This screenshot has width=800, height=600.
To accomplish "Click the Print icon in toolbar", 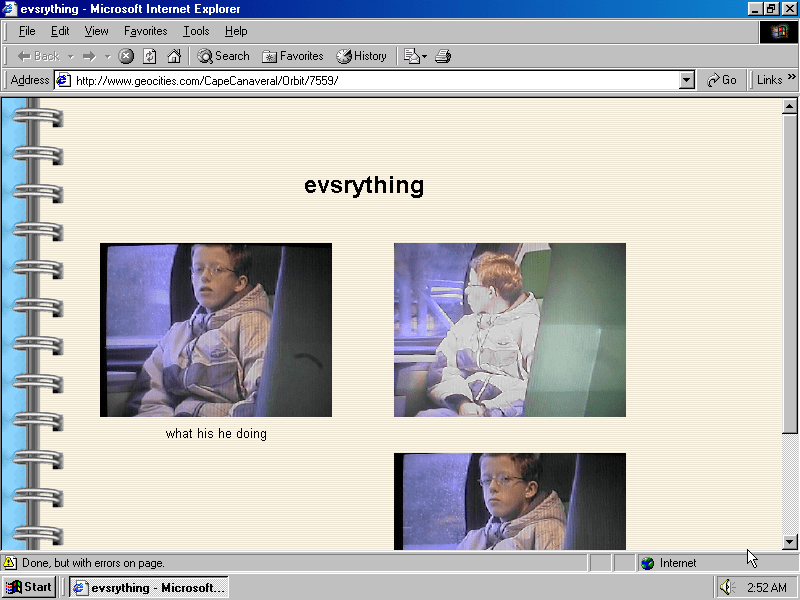I will 443,56.
